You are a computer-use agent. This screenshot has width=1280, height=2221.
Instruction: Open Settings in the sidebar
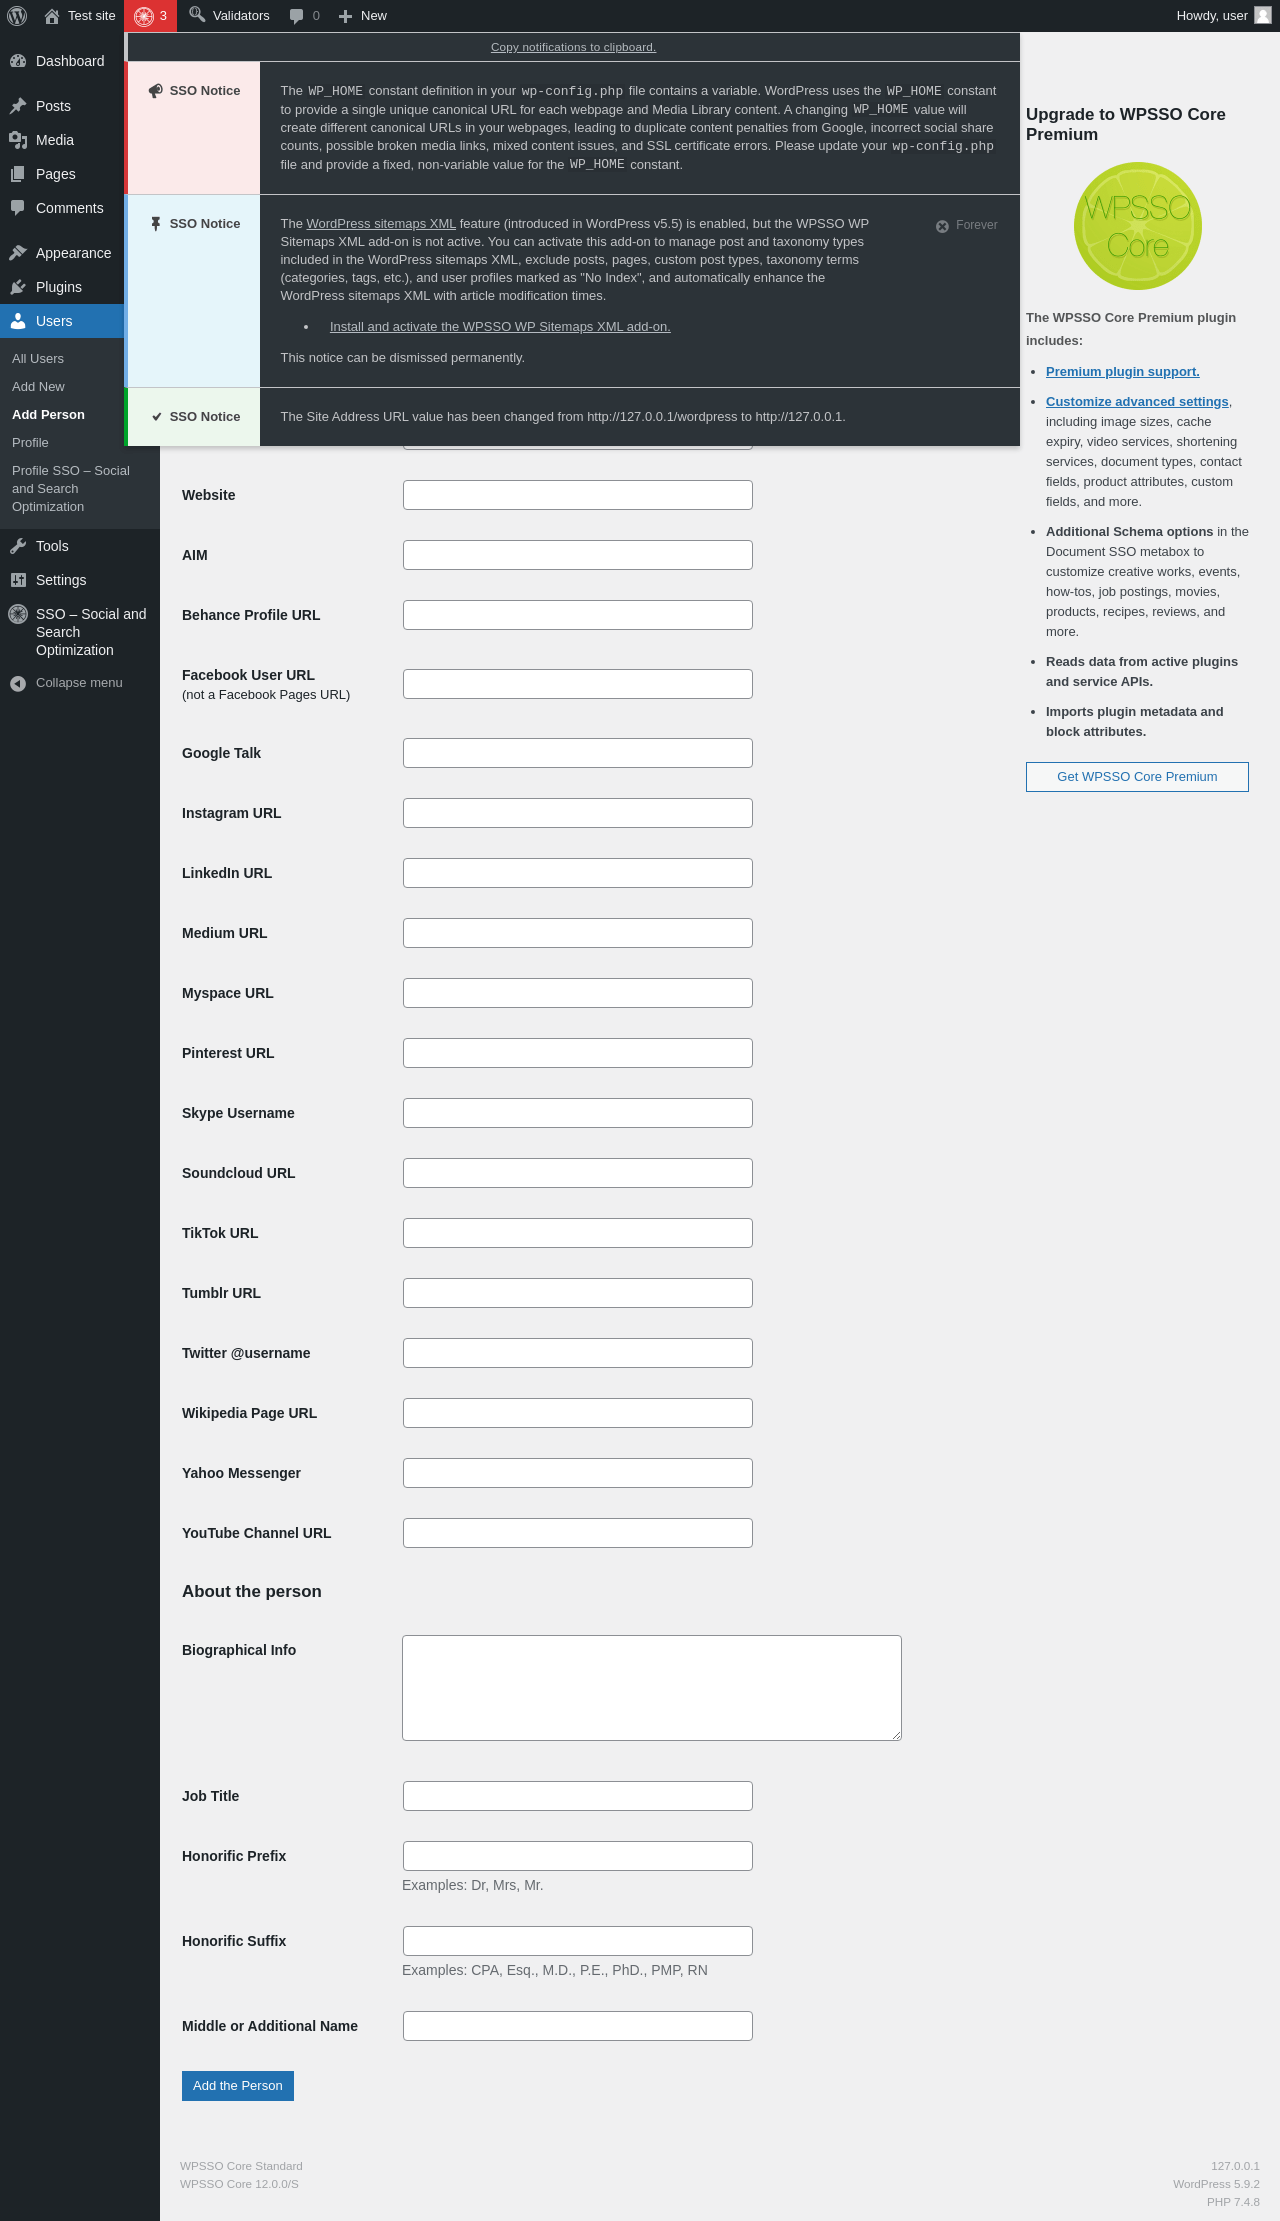coord(80,580)
